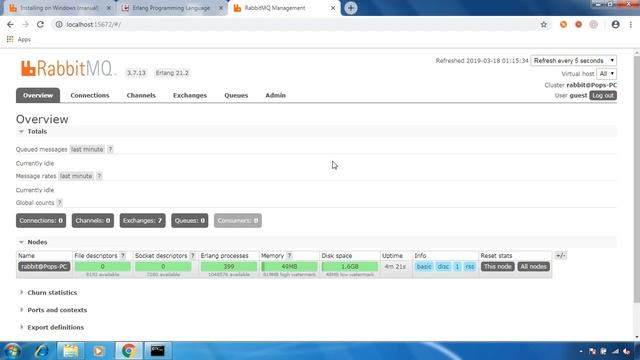
Task: Bookmark this page with the star icon
Action: [x=544, y=24]
